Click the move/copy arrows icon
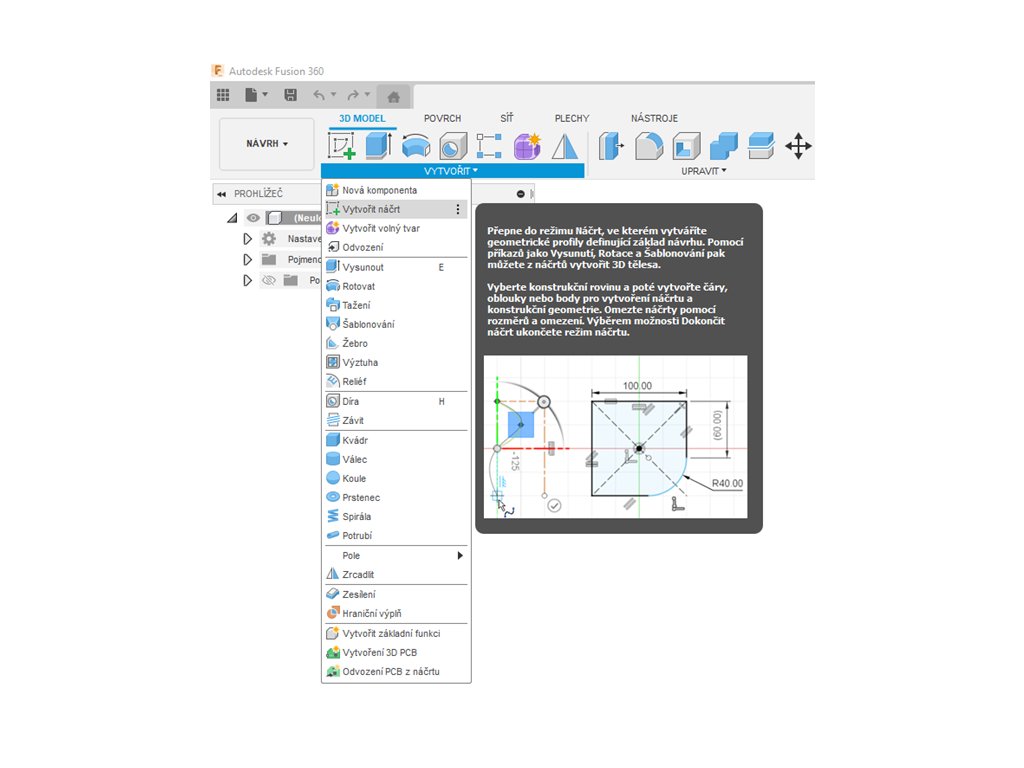 [798, 146]
